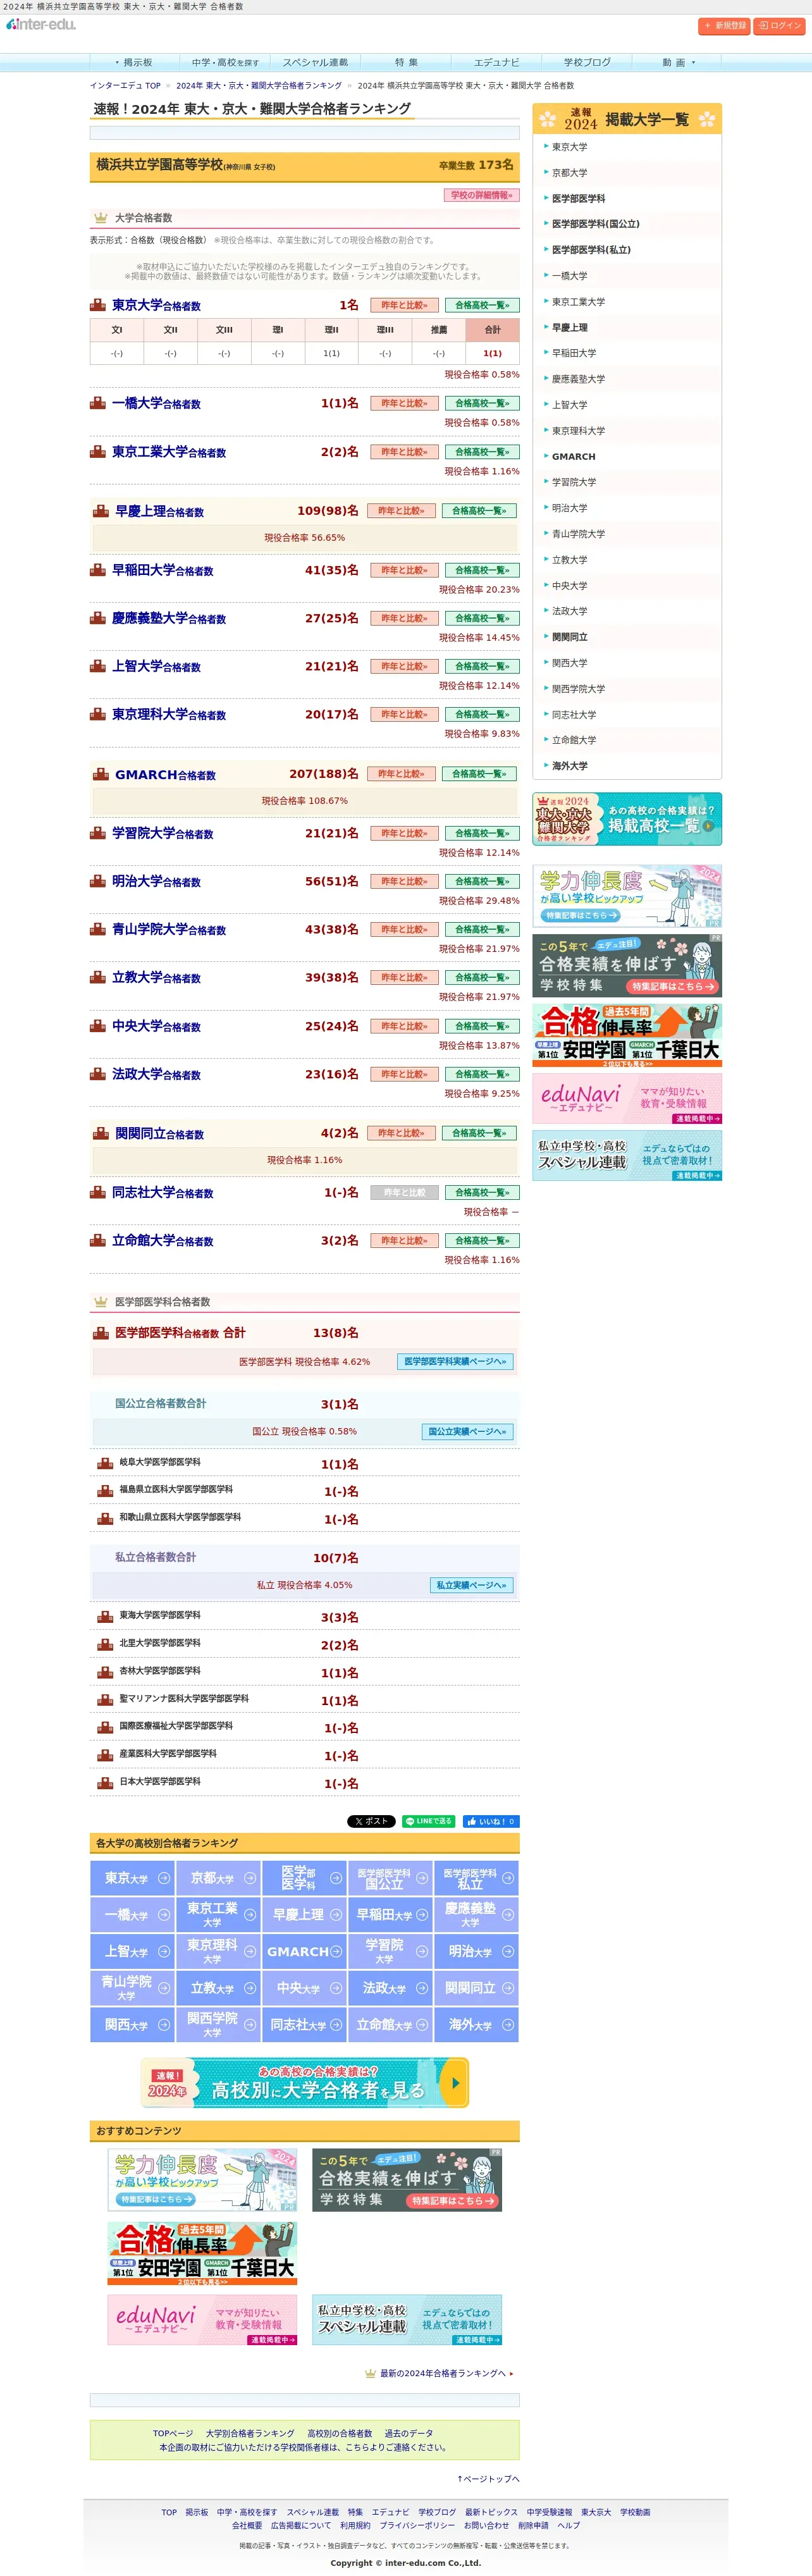Click 学力伸長度 banner in sidebar
Image resolution: width=812 pixels, height=2576 pixels.
[627, 897]
